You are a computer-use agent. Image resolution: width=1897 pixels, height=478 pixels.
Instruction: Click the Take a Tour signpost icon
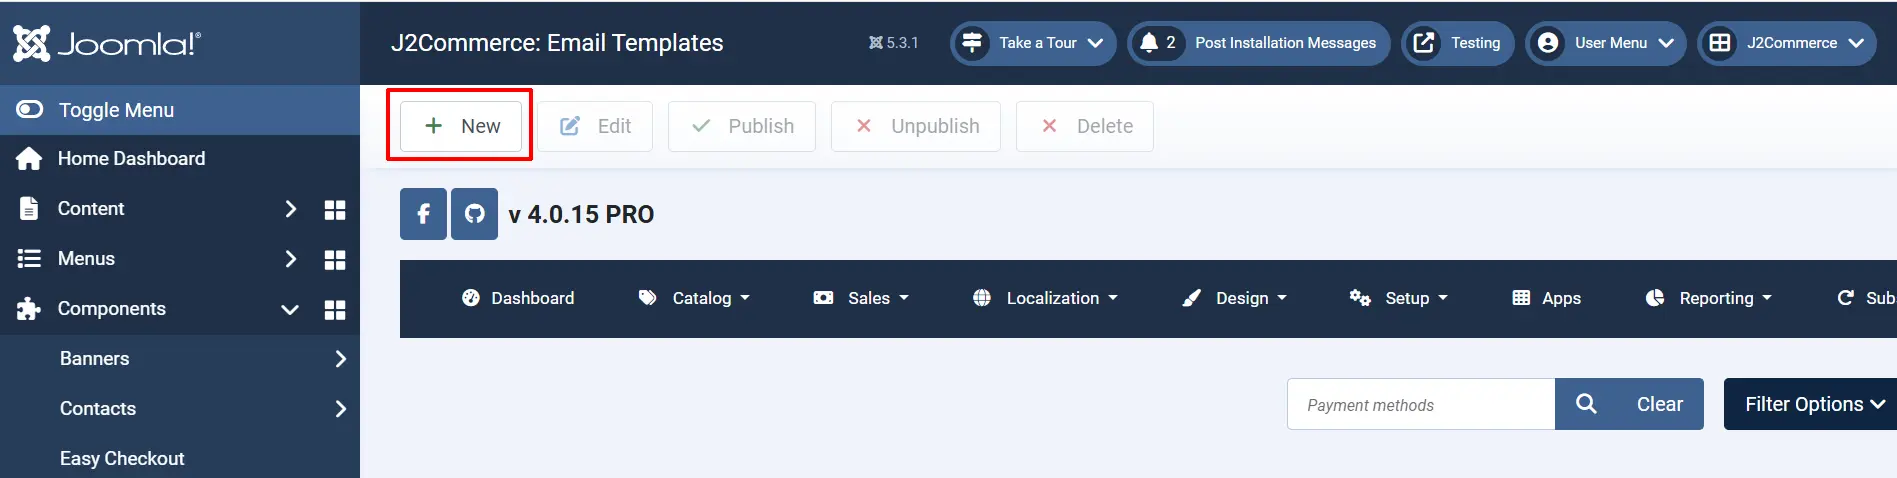(x=972, y=43)
